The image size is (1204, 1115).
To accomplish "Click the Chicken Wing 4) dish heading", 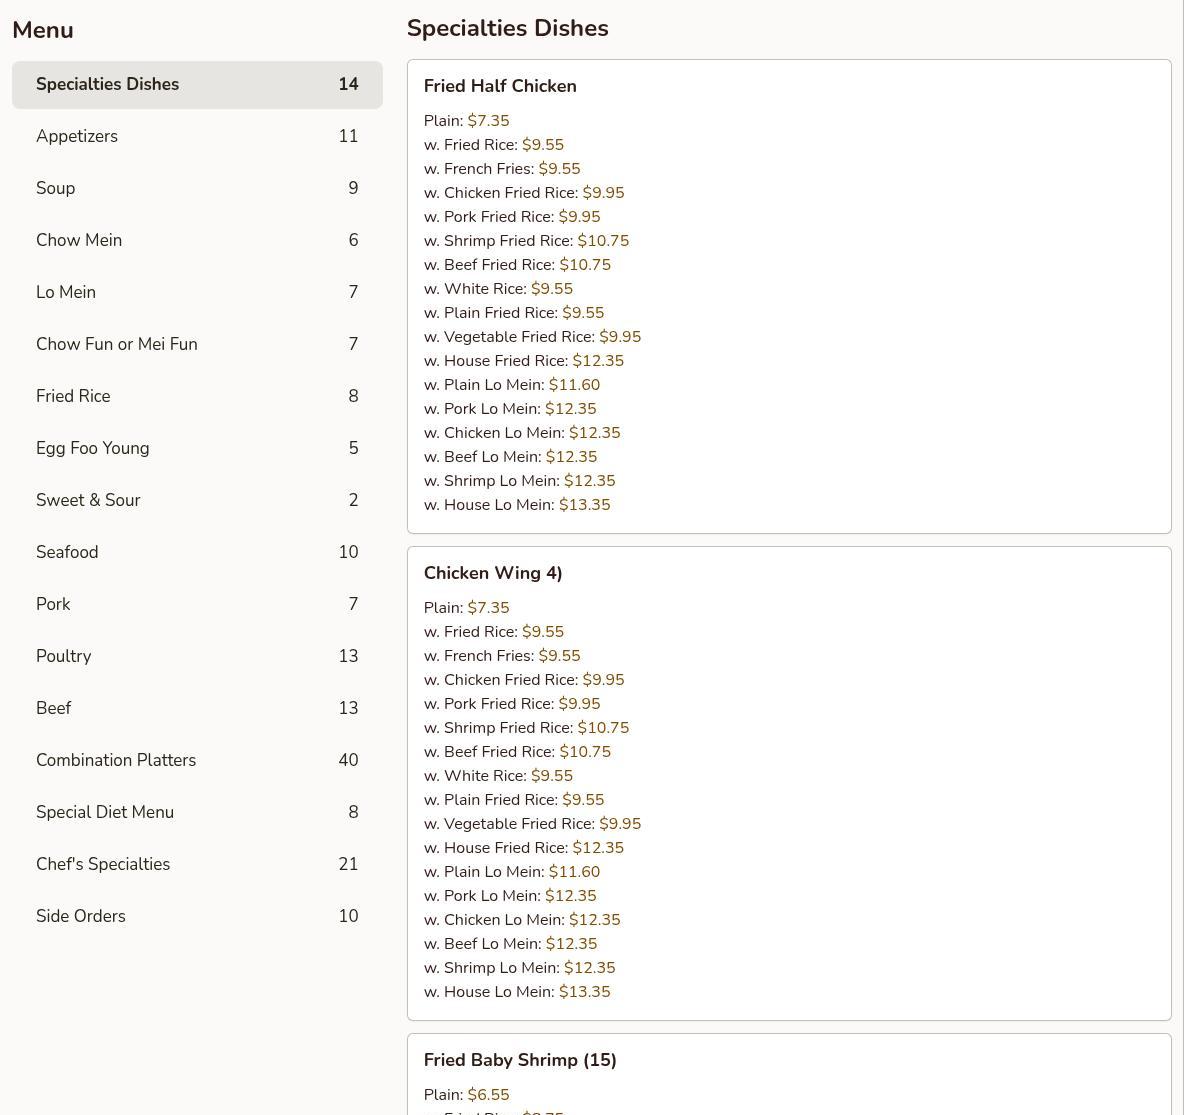I will click(x=493, y=574).
